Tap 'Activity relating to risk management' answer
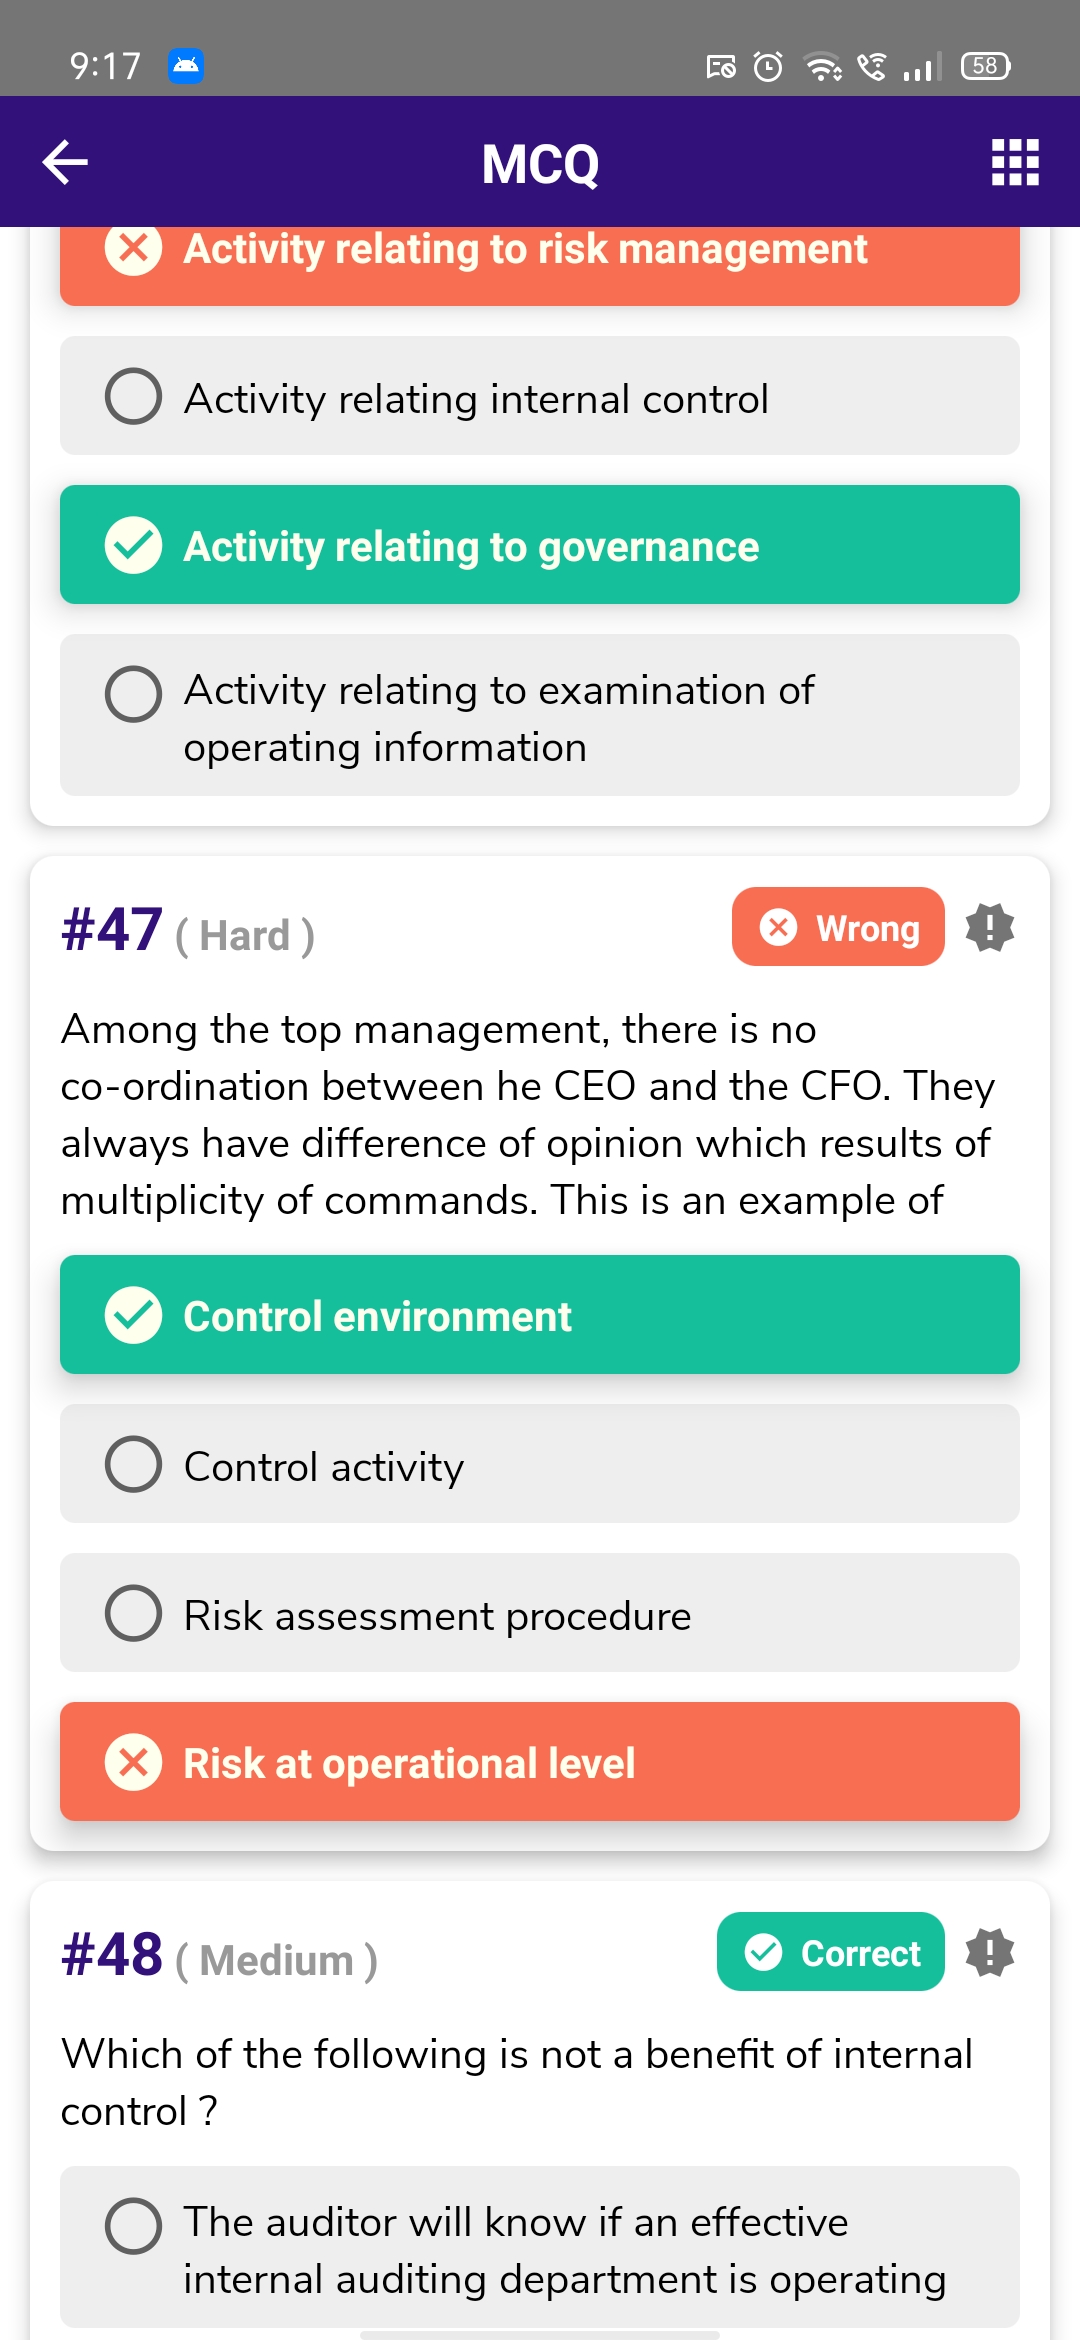 (x=540, y=256)
